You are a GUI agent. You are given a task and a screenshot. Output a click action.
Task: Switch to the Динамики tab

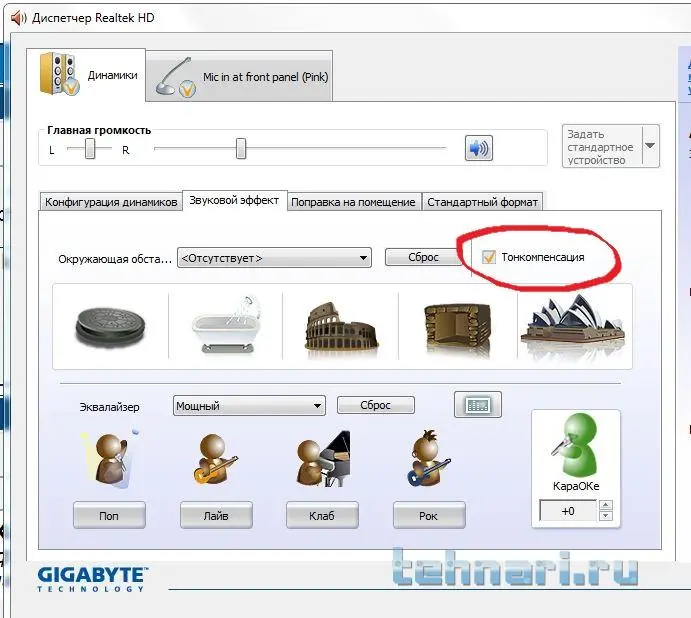86,75
